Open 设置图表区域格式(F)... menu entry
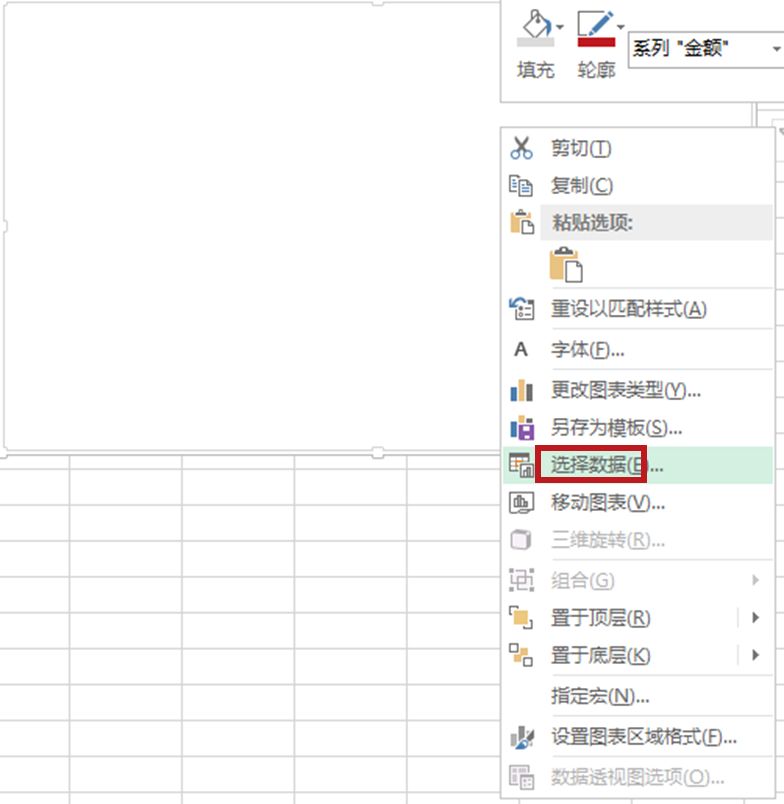Screen dimensions: 784x804 pos(638,737)
